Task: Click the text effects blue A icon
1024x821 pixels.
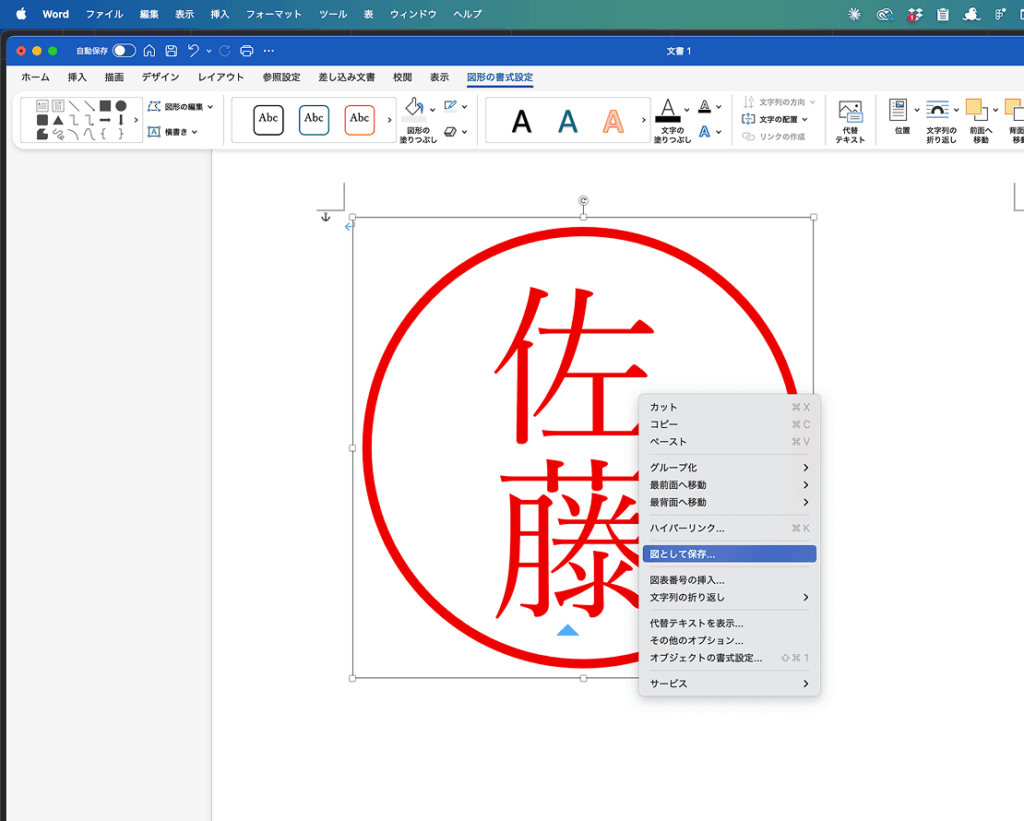Action: [x=705, y=132]
